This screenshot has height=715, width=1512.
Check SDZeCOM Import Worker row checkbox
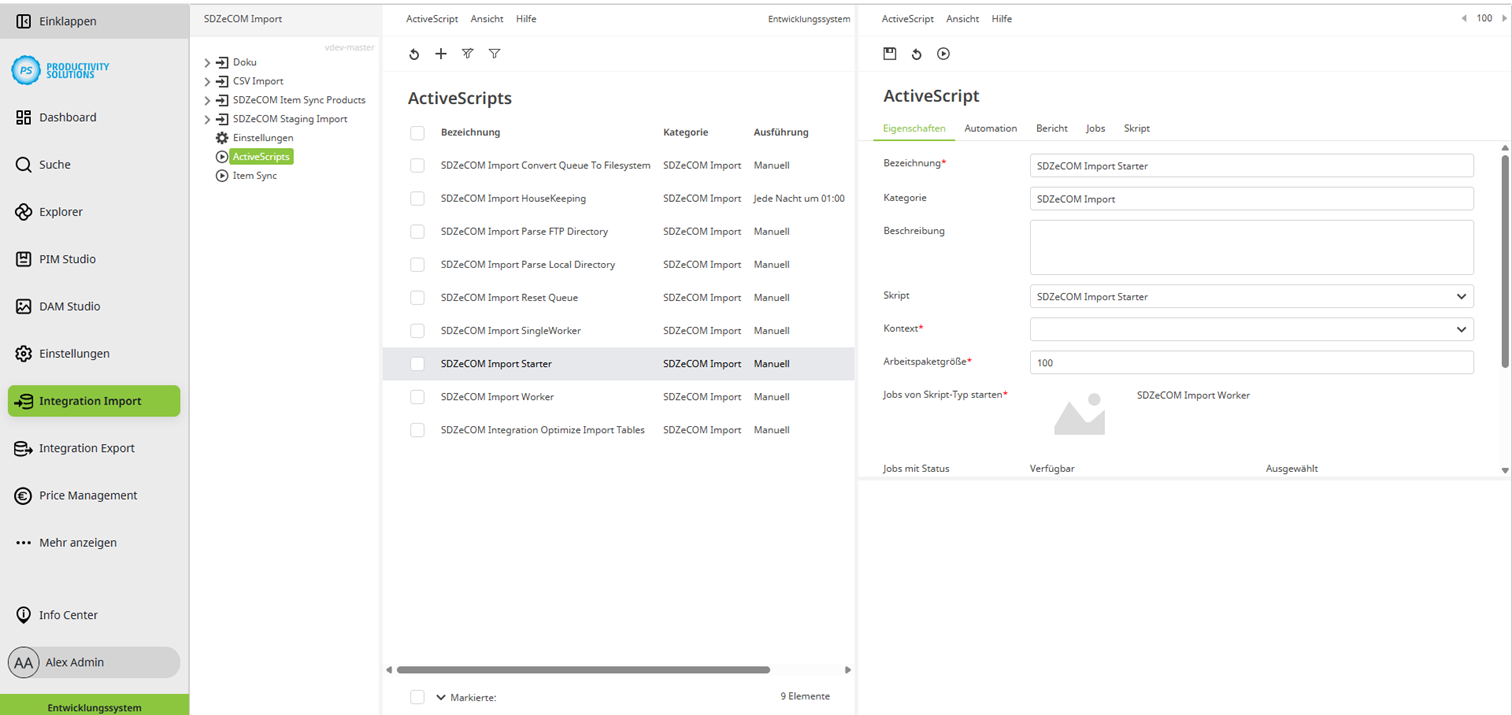tap(417, 396)
